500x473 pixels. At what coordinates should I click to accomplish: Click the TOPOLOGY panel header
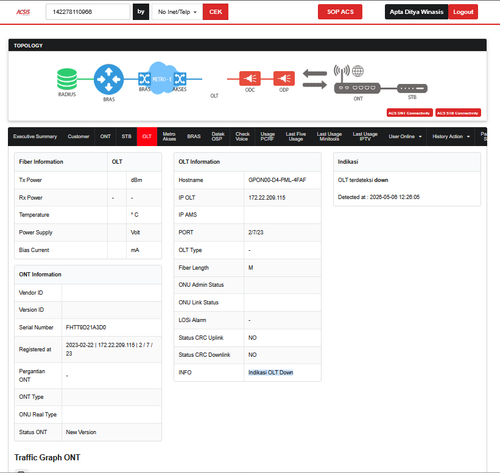pos(247,45)
